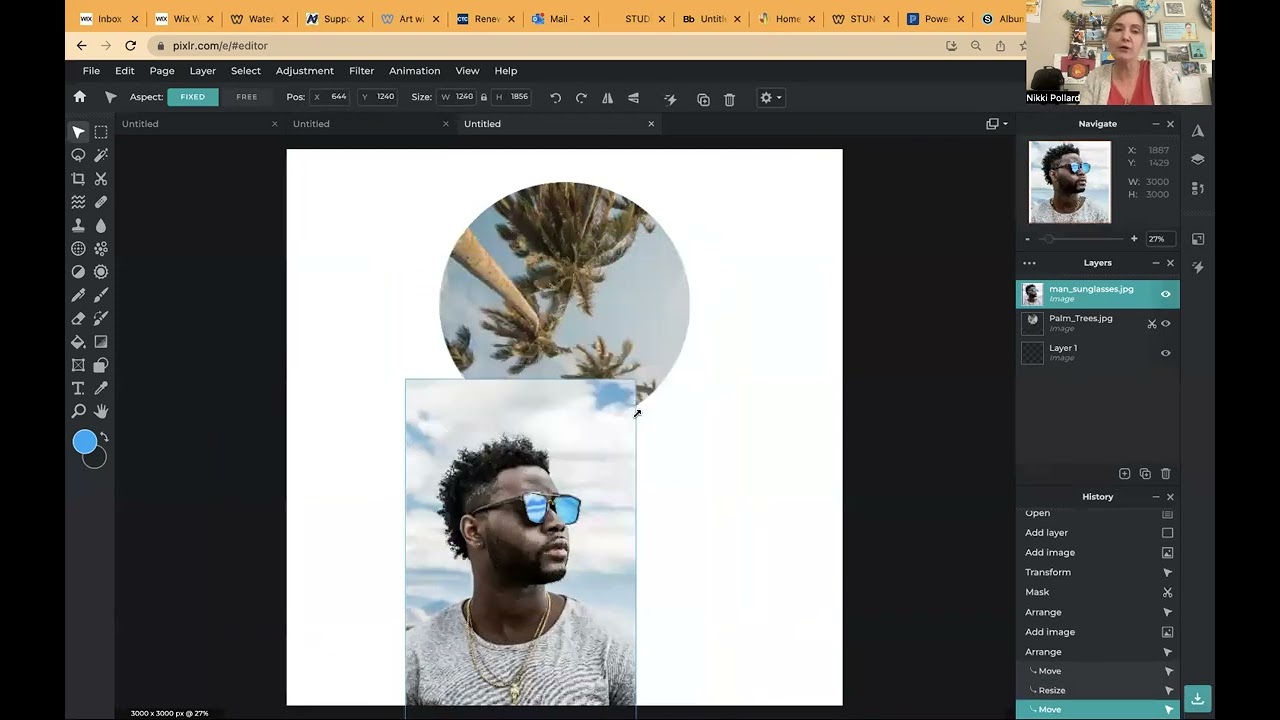This screenshot has height=720, width=1280.
Task: Open the black background color swatch
Action: (x=95, y=460)
